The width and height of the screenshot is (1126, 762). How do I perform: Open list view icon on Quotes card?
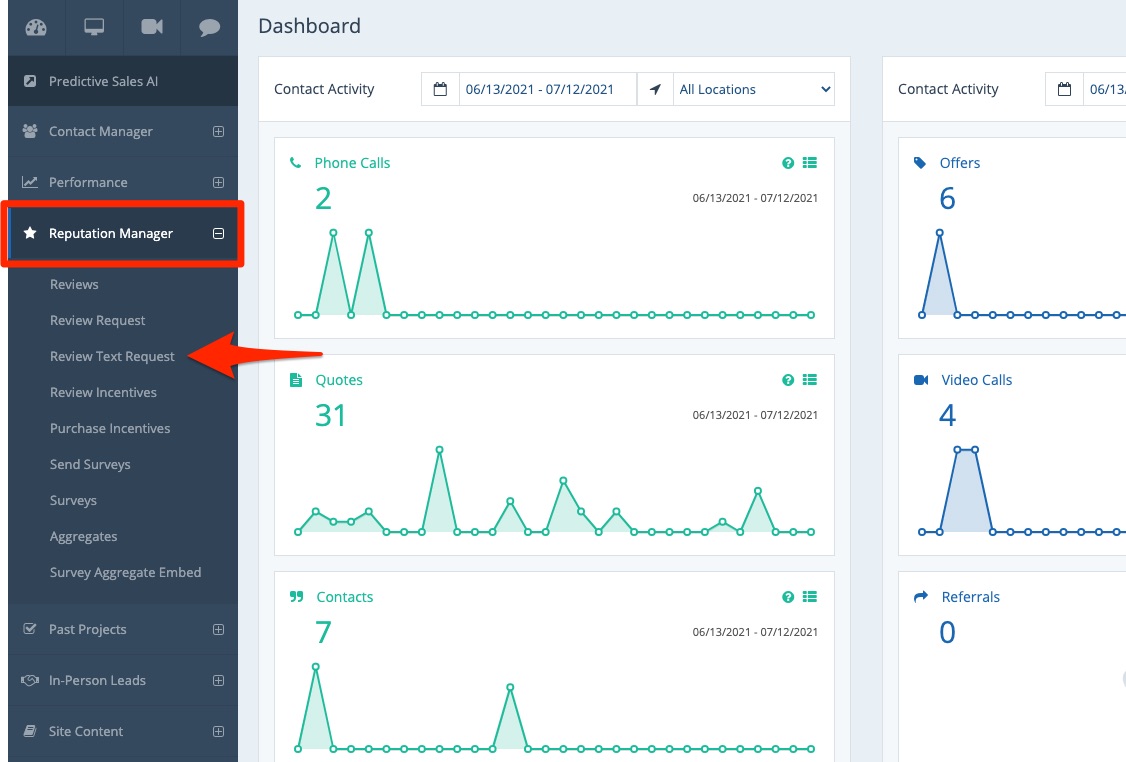(810, 380)
